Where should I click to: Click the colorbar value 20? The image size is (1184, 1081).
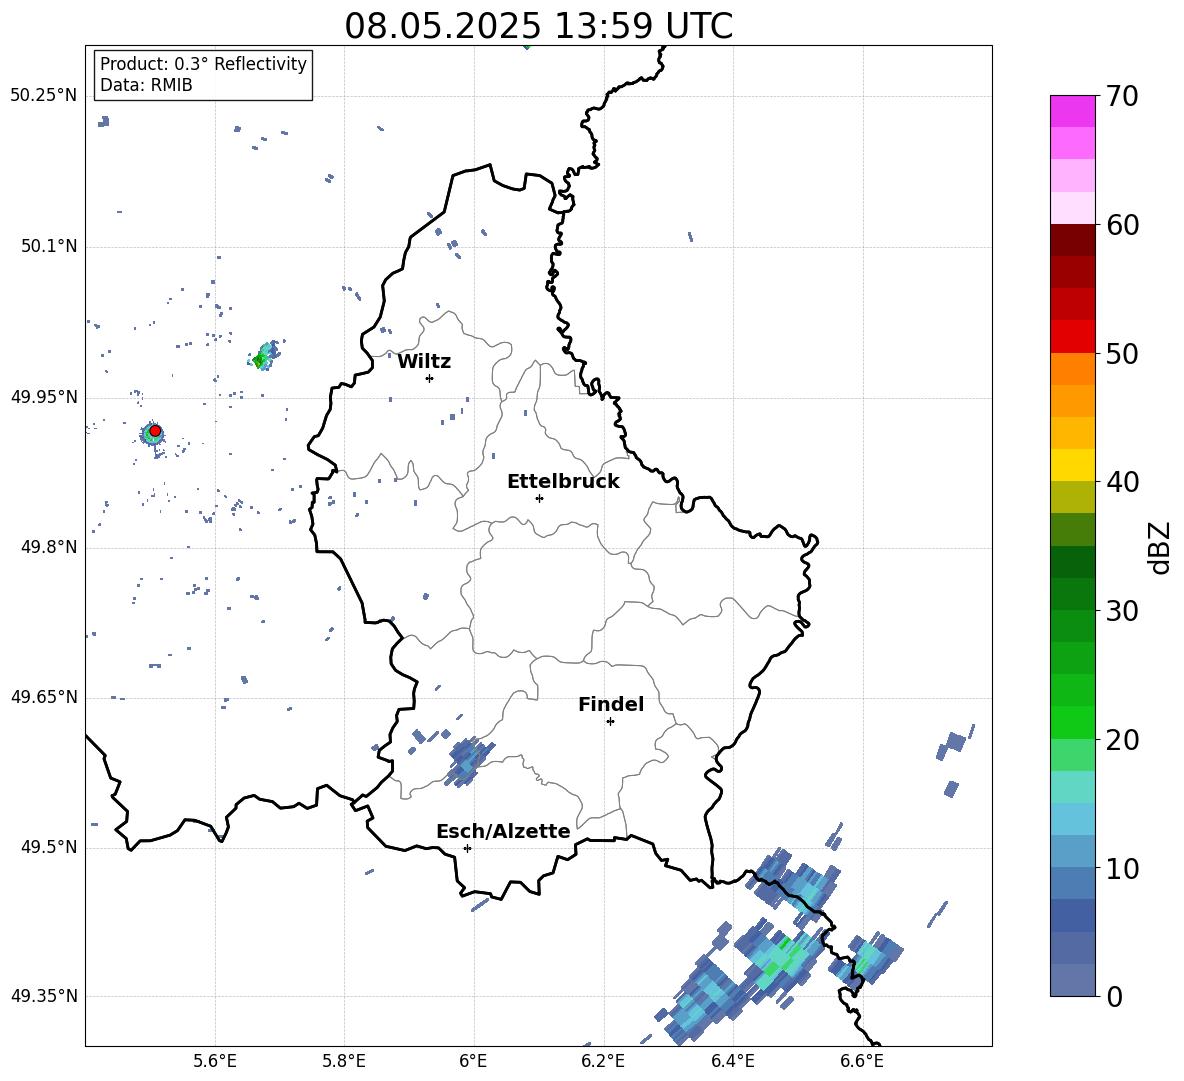pyautogui.click(x=1122, y=740)
